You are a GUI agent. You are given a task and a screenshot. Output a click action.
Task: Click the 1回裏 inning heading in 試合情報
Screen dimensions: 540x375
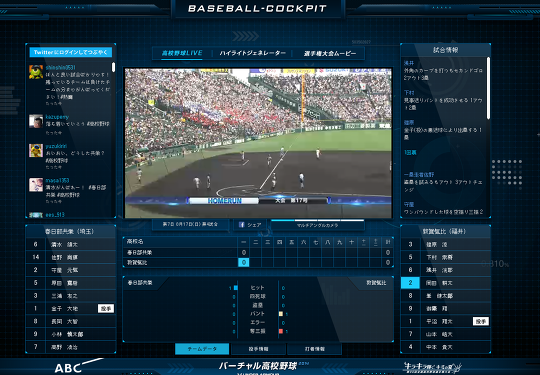tap(410, 153)
